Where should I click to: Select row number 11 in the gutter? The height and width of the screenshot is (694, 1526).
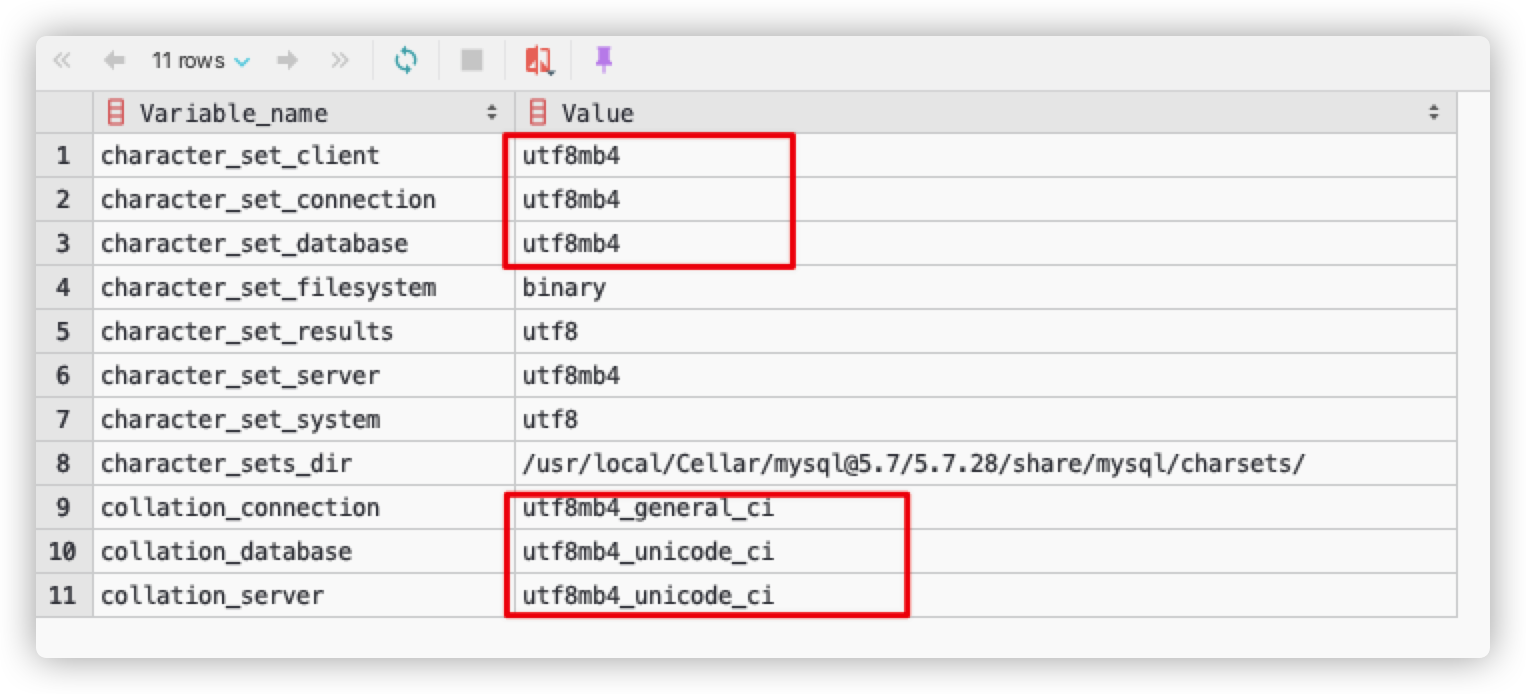pos(62,596)
